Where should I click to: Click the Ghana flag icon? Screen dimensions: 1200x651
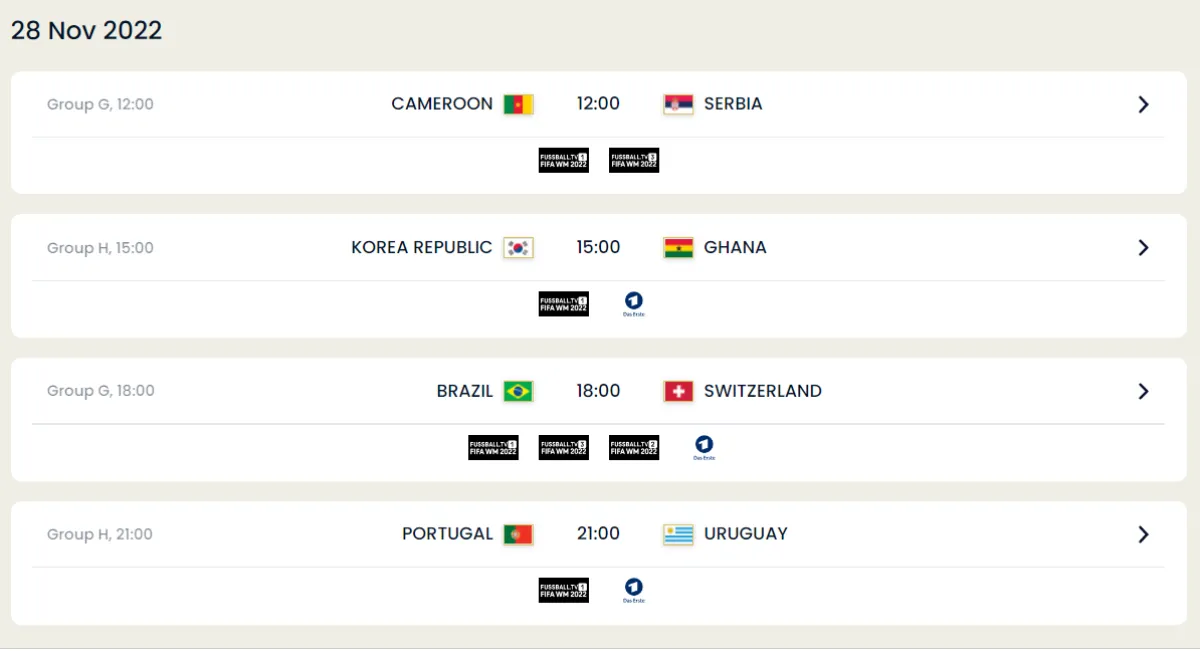coord(678,248)
